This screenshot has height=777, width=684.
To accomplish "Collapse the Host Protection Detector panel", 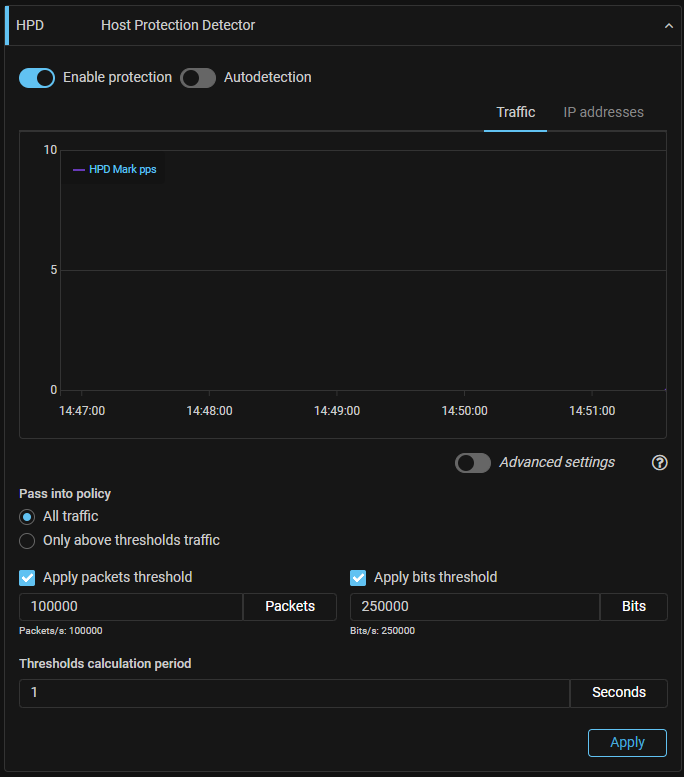I will [669, 26].
